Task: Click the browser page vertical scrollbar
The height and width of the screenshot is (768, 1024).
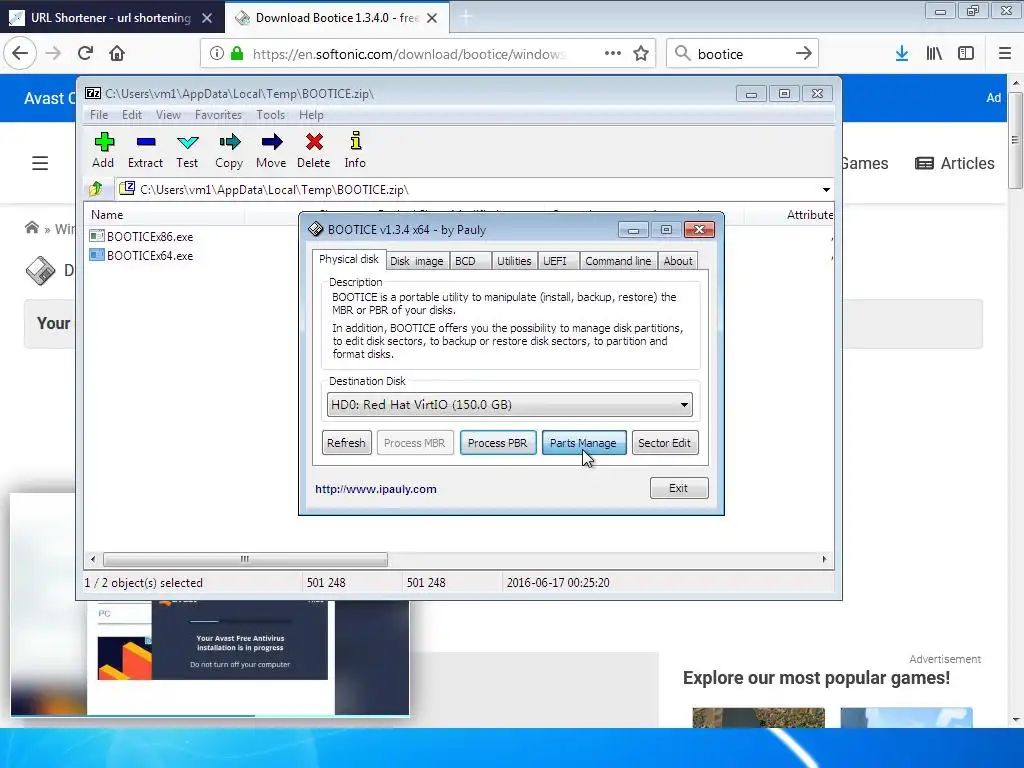Action: (1015, 140)
